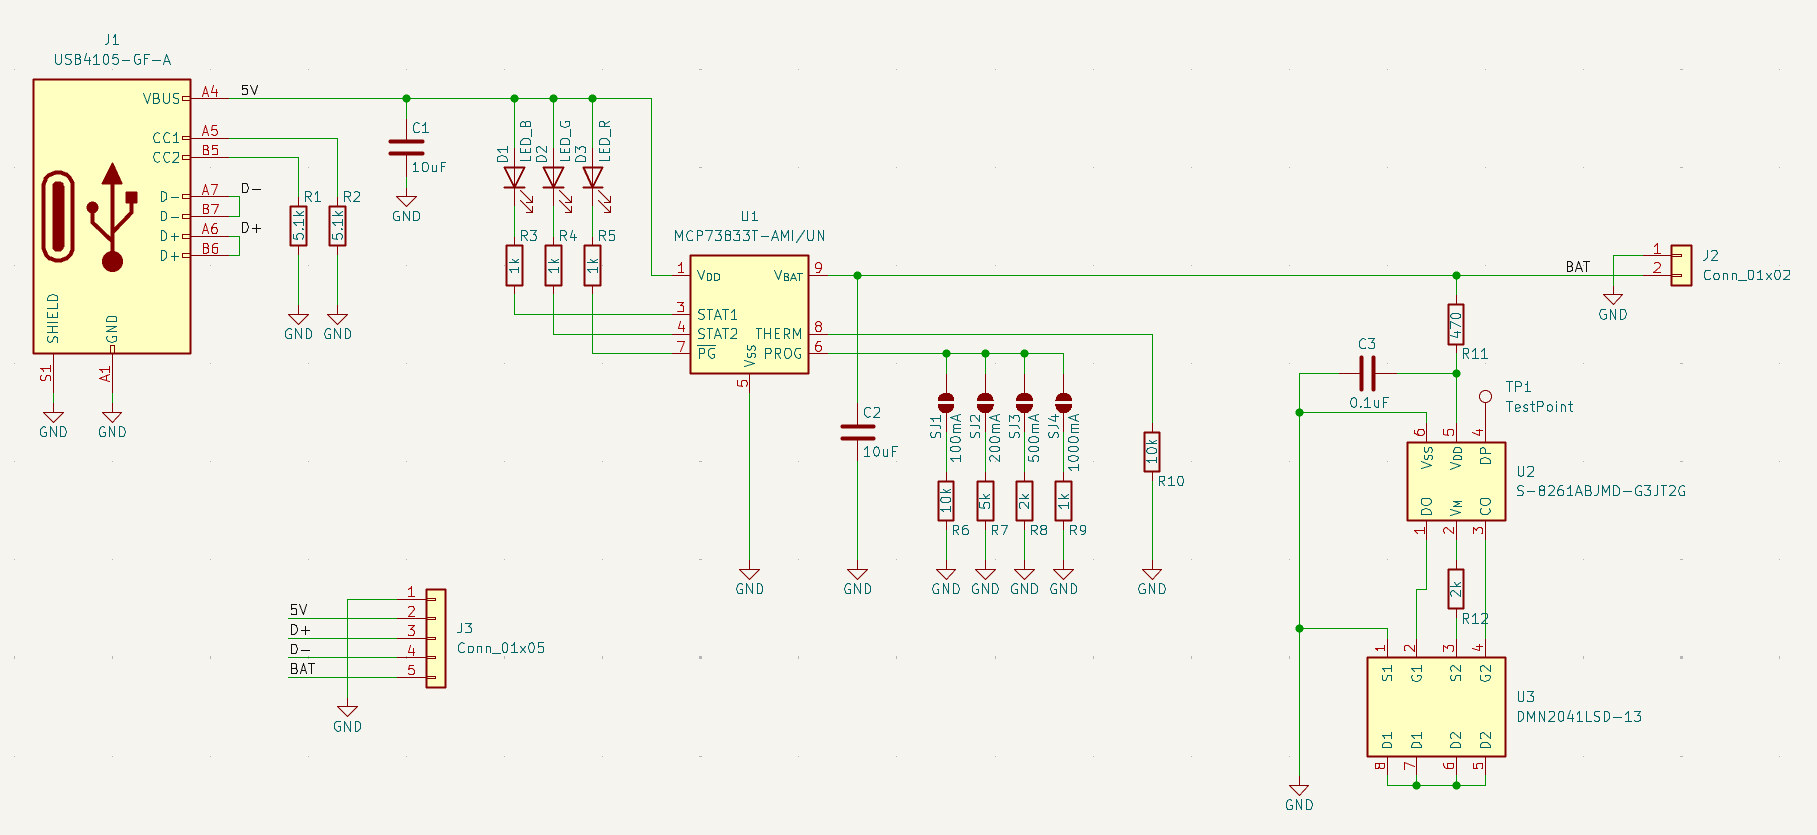Click the GND symbol below C2
Viewport: 1817px width, 835px height.
pos(857,578)
